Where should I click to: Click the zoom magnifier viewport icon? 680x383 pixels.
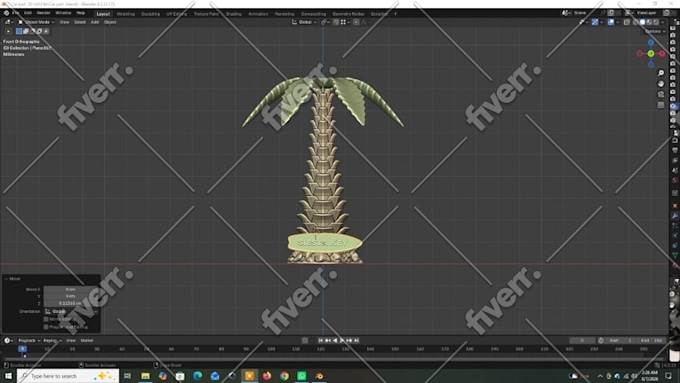(661, 73)
